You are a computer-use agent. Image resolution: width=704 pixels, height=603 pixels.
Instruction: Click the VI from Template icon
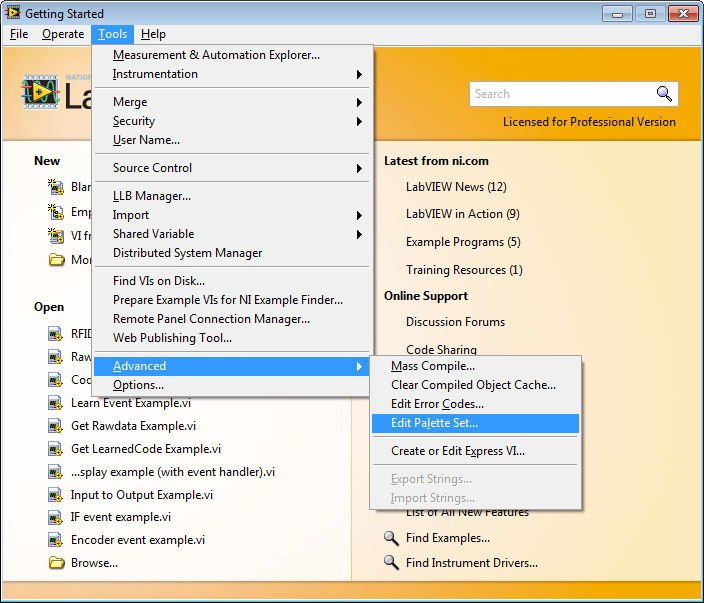click(x=56, y=235)
